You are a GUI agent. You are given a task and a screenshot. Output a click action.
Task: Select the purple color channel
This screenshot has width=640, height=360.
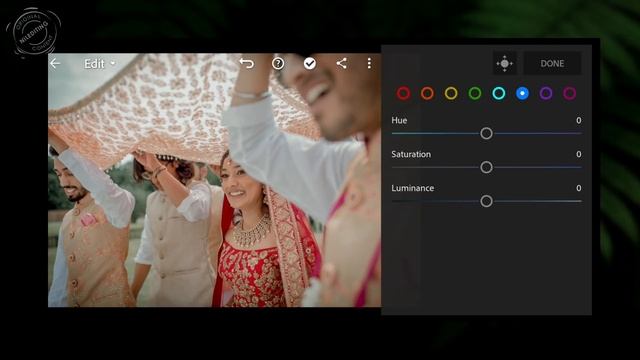[546, 93]
